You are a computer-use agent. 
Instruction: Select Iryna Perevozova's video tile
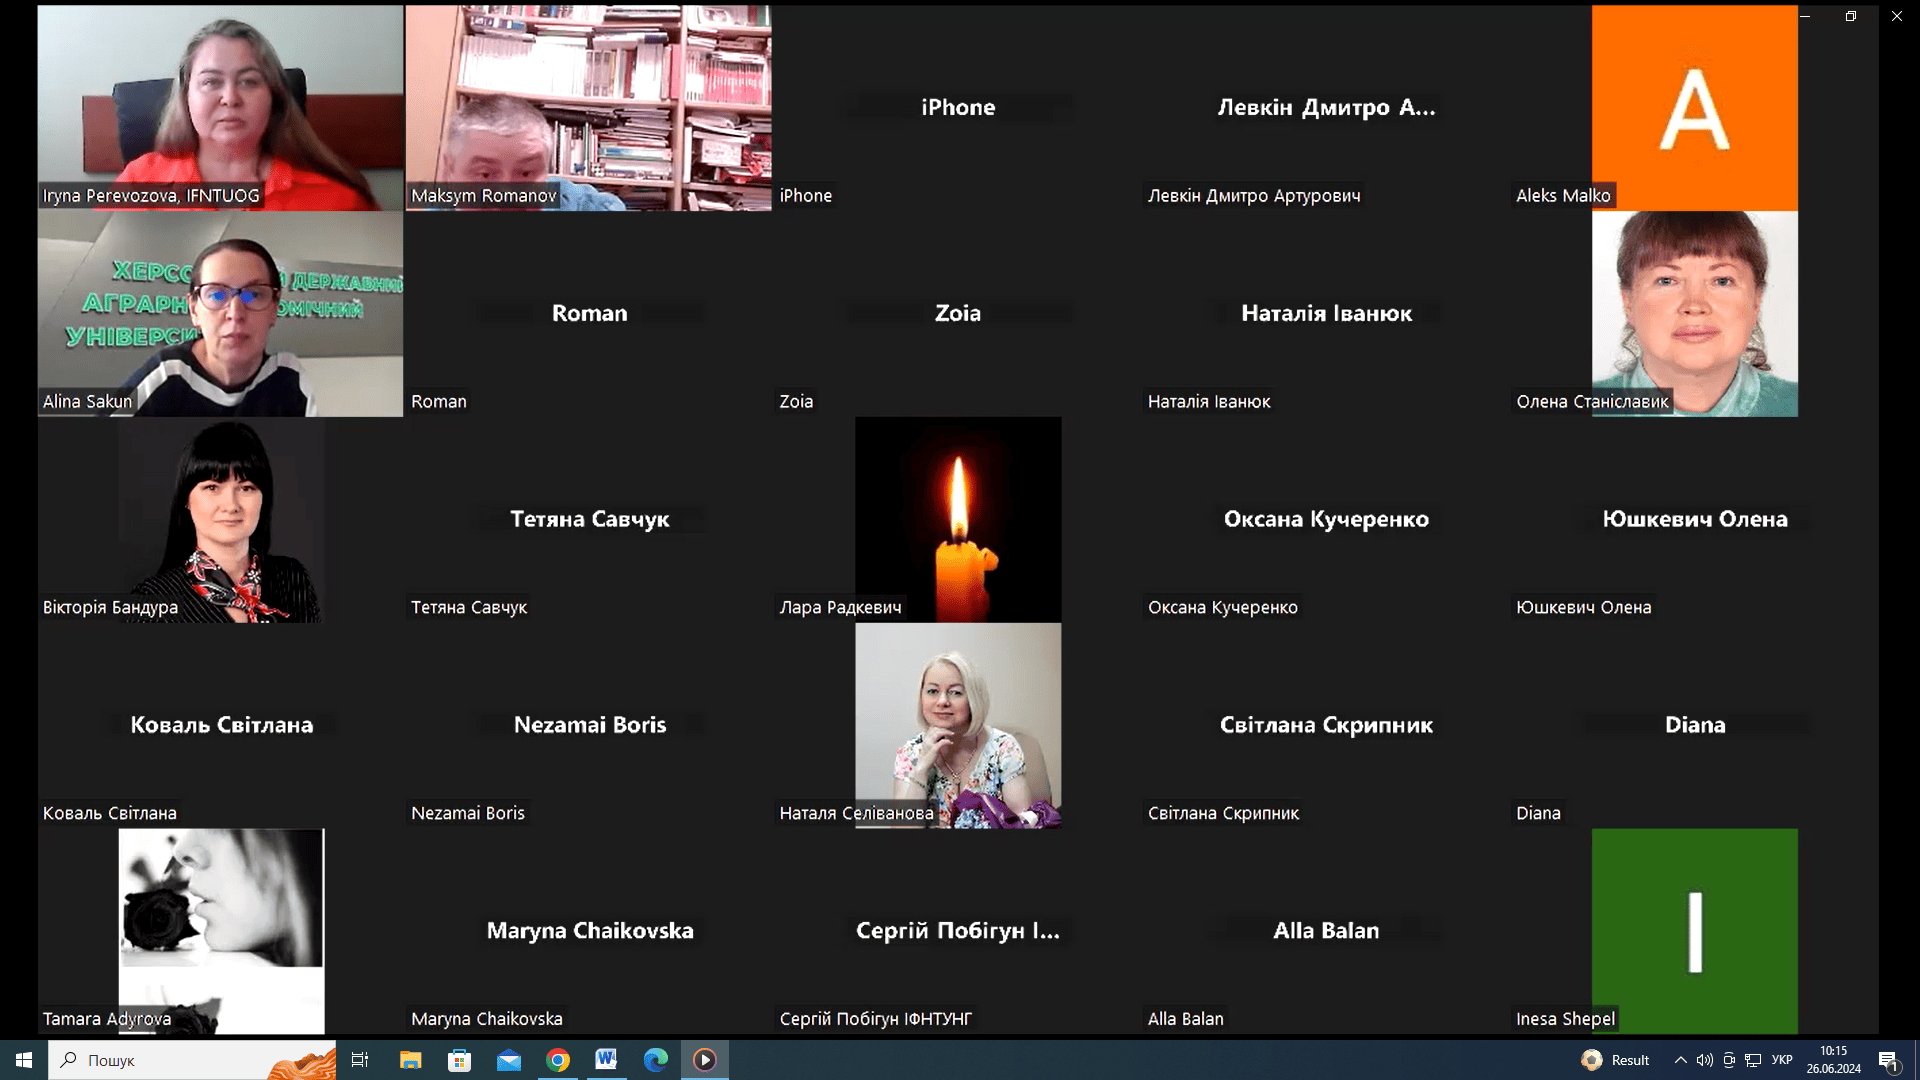(220, 107)
